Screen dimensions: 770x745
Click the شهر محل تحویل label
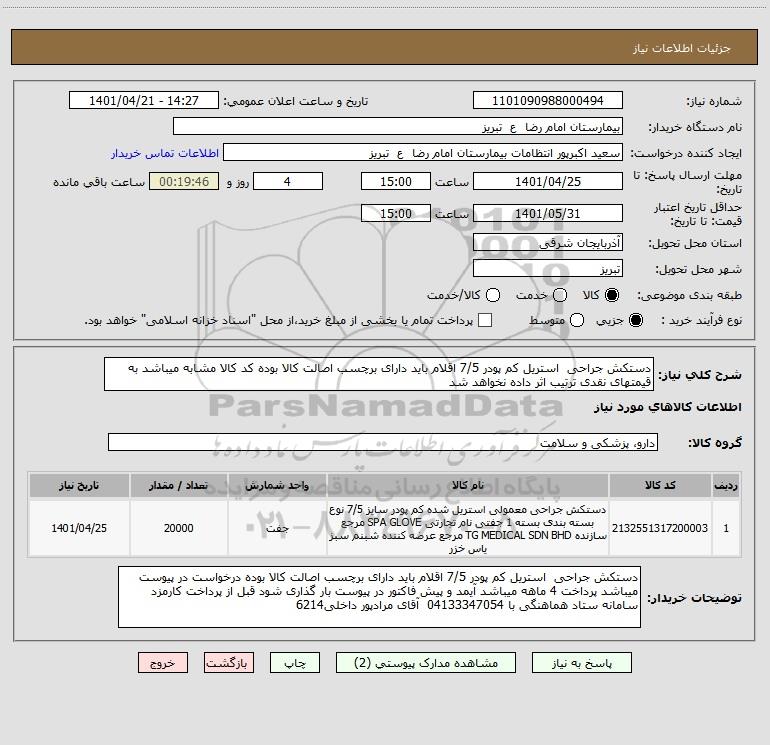[699, 270]
